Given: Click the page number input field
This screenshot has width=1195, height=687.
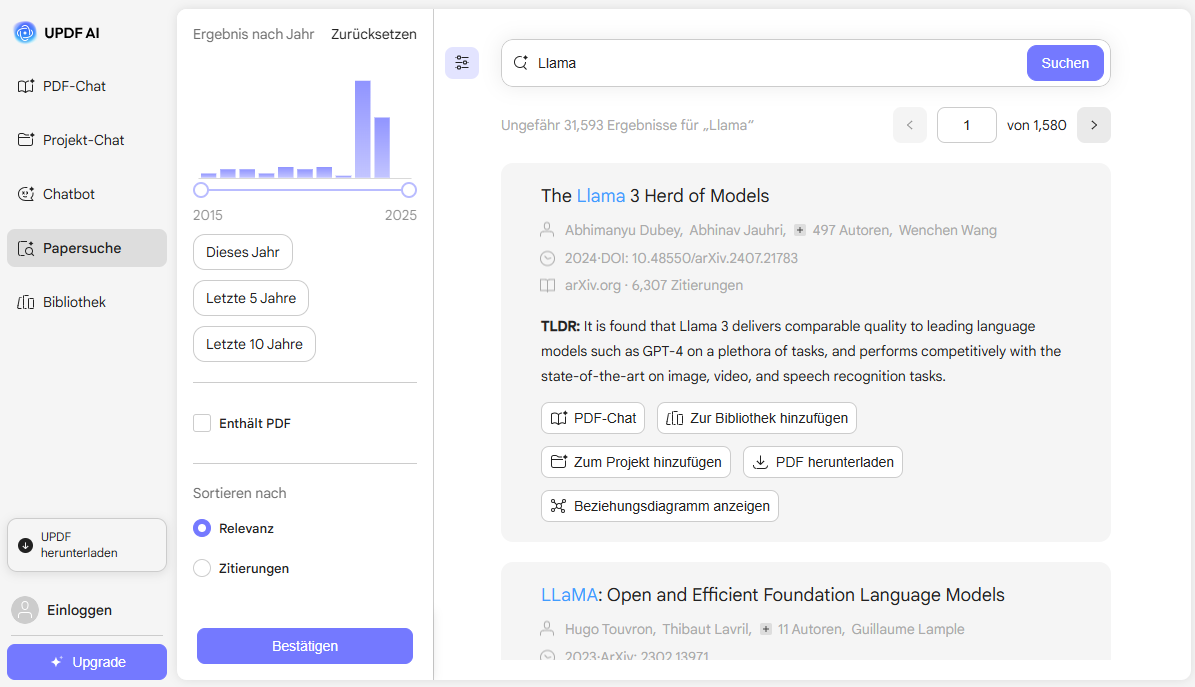Looking at the screenshot, I should [x=966, y=125].
